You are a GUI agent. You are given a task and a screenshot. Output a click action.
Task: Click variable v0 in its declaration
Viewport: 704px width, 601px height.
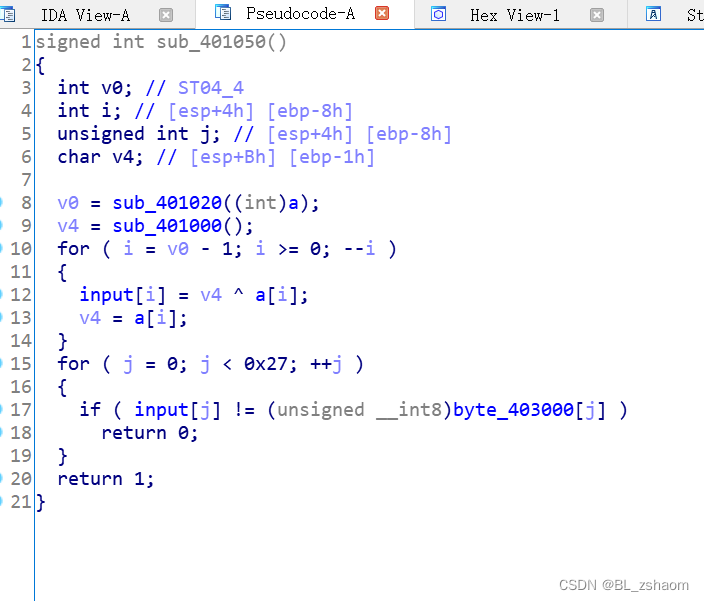[112, 88]
